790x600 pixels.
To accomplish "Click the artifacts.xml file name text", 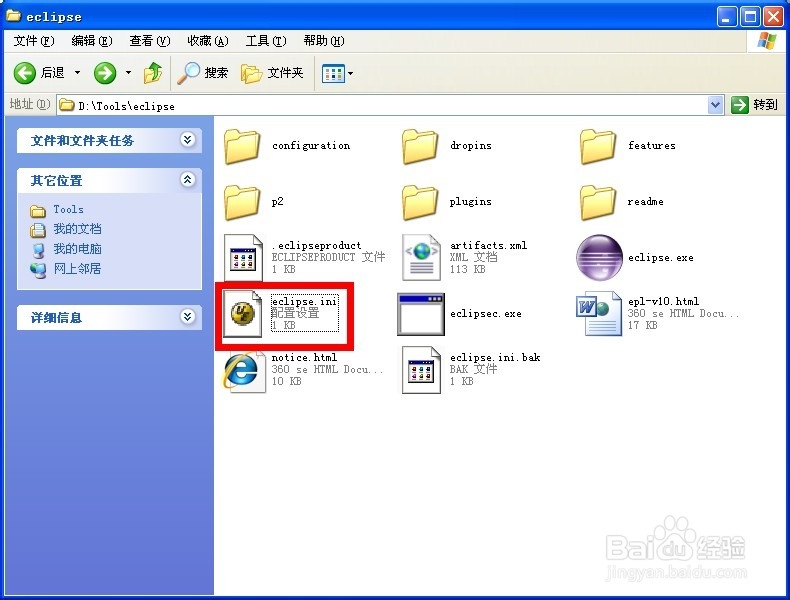I will [488, 245].
